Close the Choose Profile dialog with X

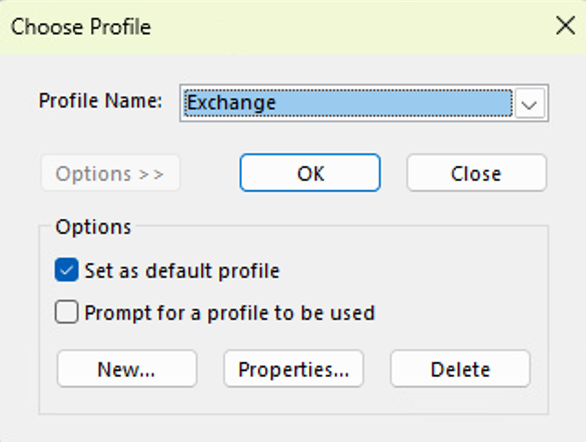pyautogui.click(x=565, y=26)
